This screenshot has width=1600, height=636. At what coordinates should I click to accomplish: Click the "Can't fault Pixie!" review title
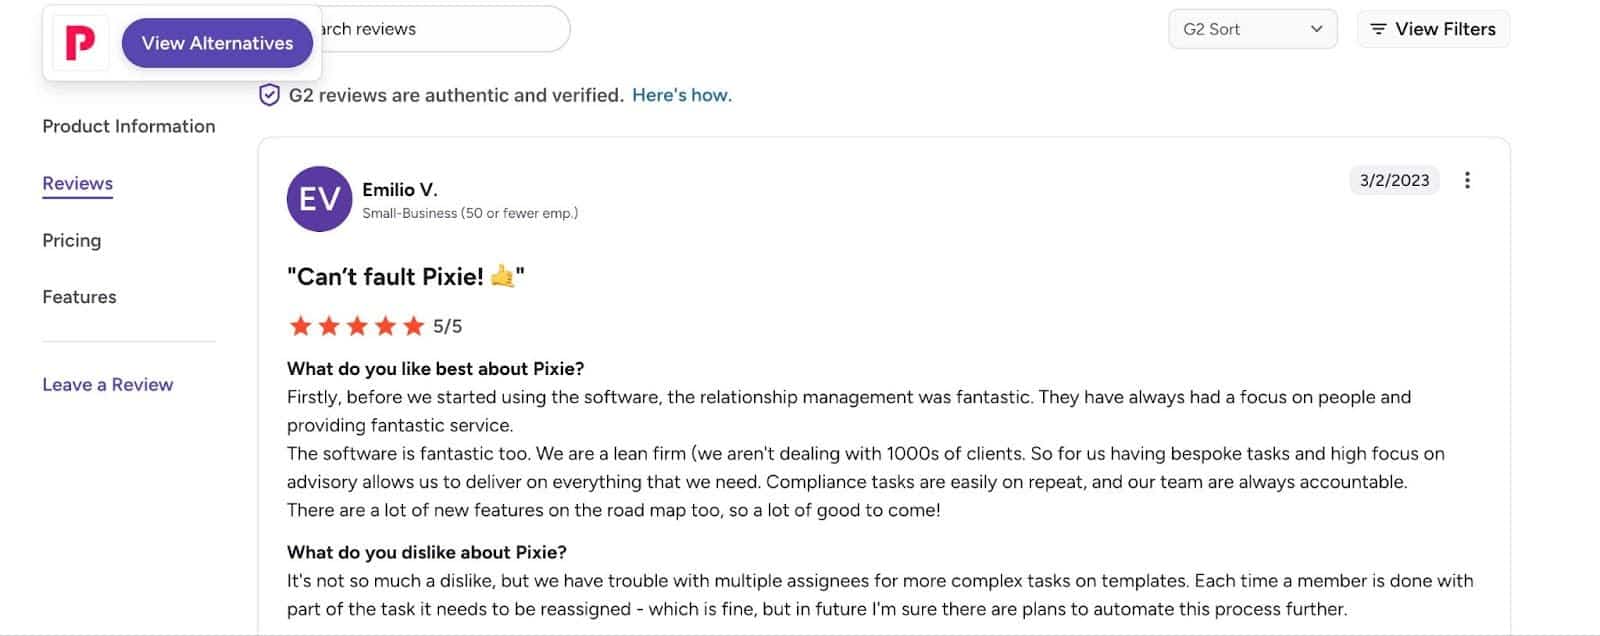pyautogui.click(x=405, y=276)
